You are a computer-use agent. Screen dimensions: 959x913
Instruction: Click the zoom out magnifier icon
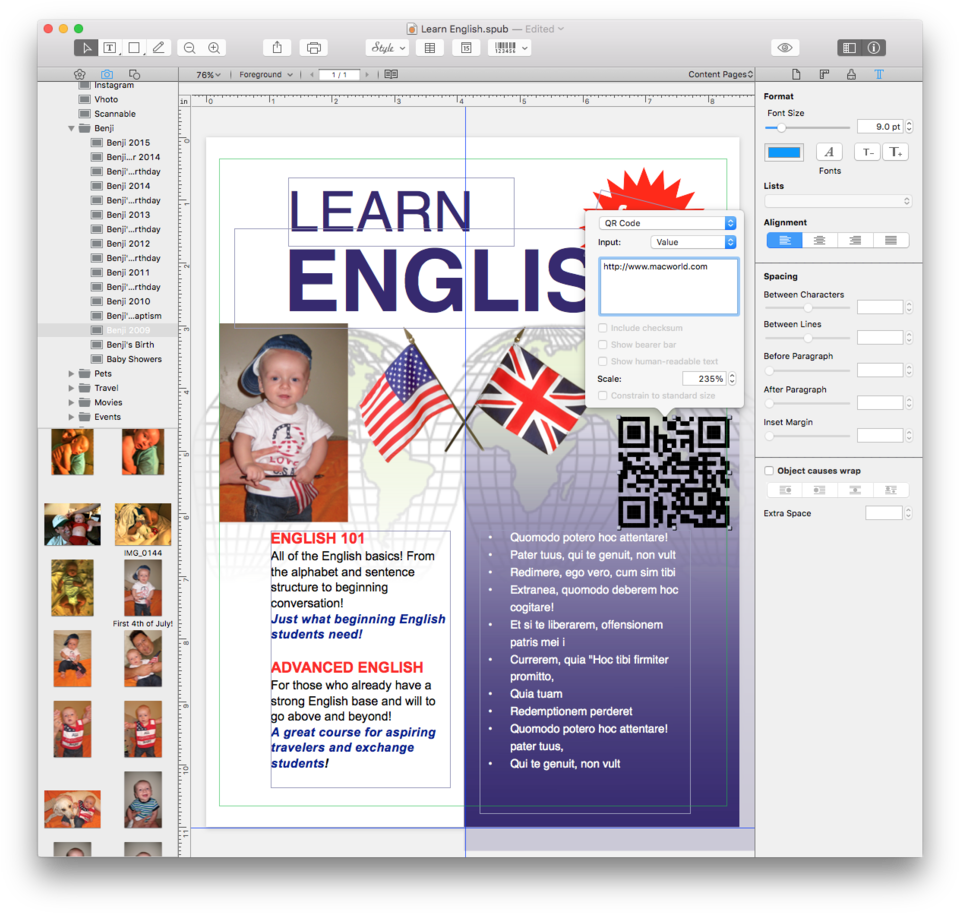[x=189, y=48]
